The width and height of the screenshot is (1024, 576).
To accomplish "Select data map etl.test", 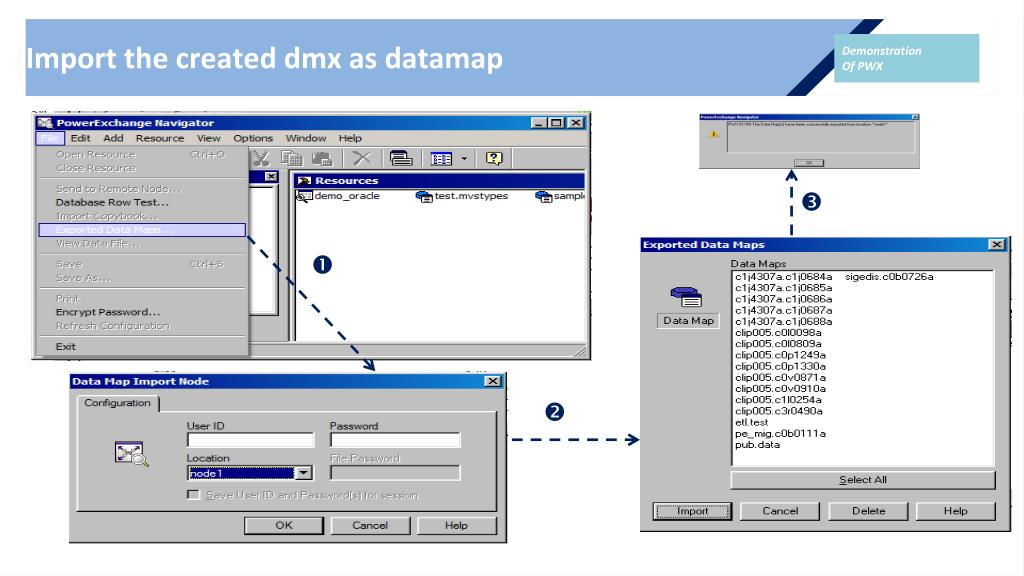I will pyautogui.click(x=752, y=423).
